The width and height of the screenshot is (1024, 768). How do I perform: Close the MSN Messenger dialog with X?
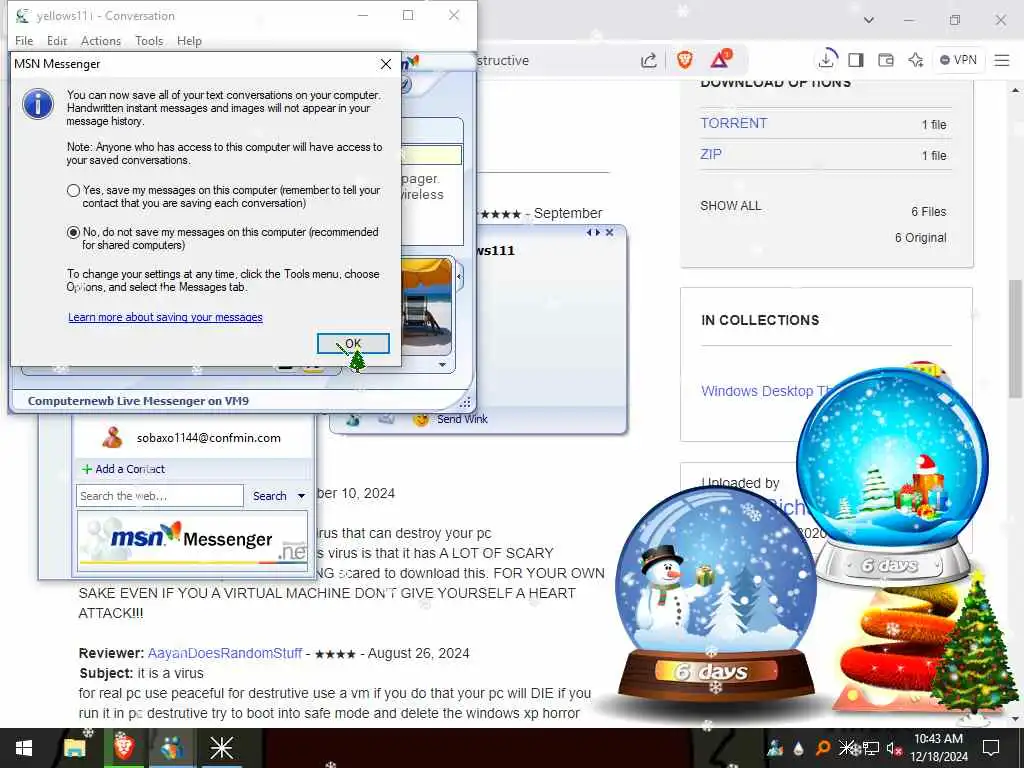coord(386,64)
